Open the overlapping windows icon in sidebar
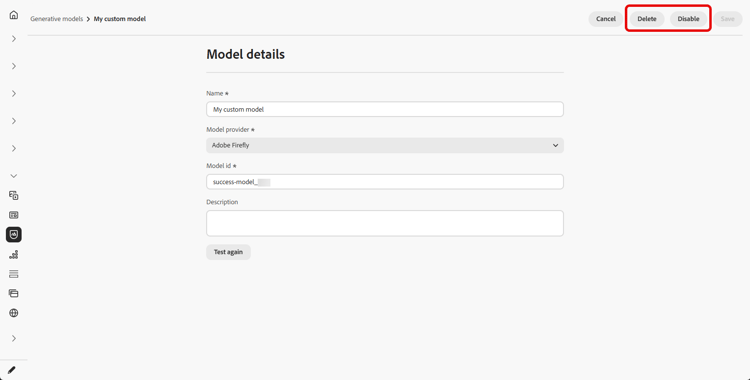The height and width of the screenshot is (380, 750). point(13,293)
